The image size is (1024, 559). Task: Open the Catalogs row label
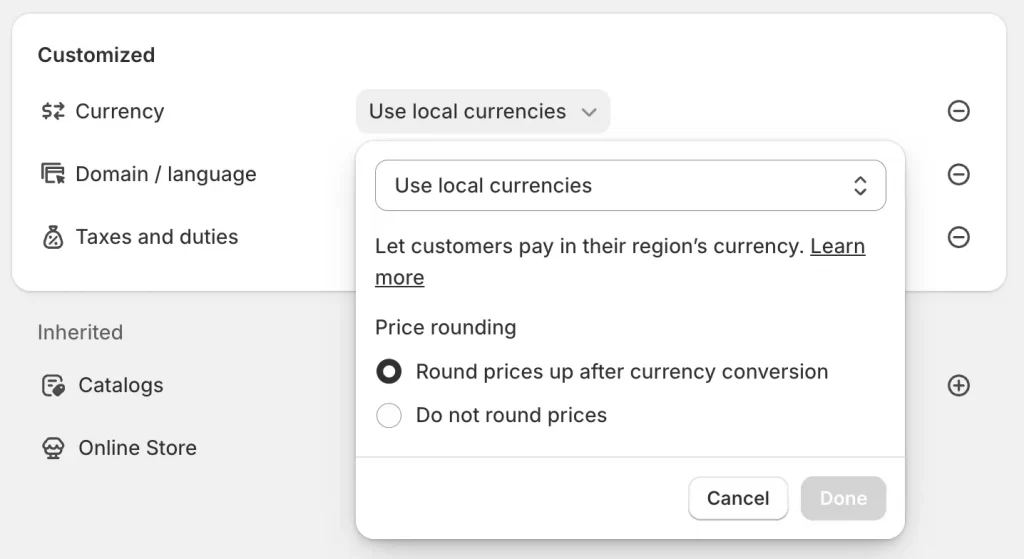[x=121, y=385]
